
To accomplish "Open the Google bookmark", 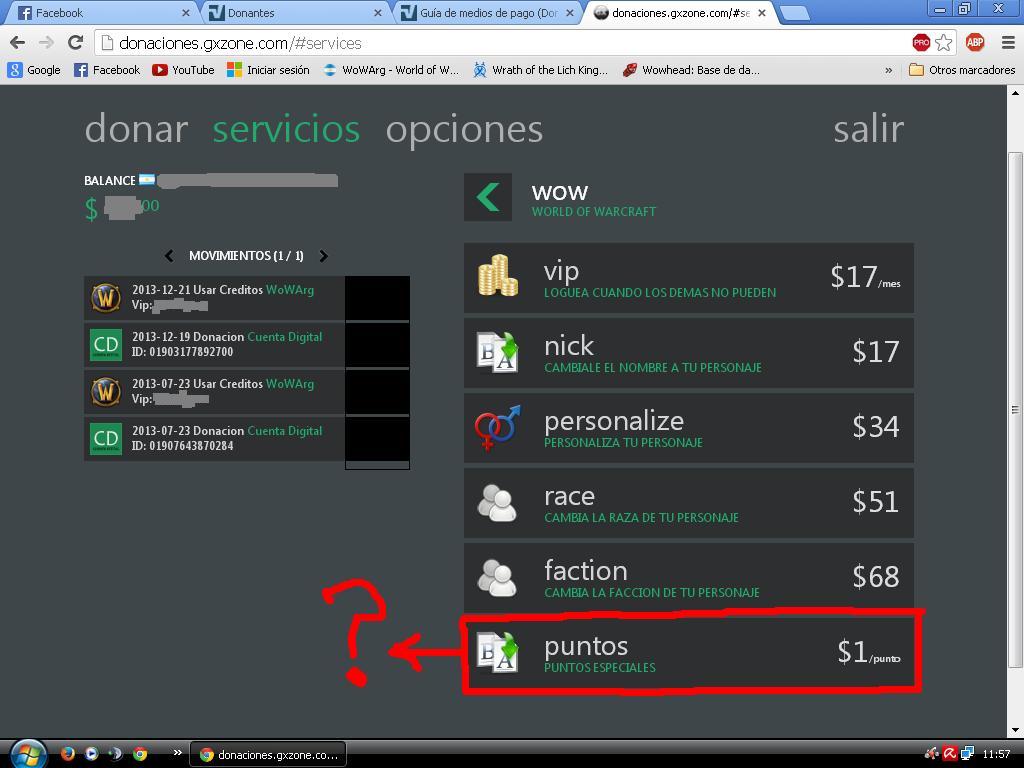I will (x=34, y=70).
